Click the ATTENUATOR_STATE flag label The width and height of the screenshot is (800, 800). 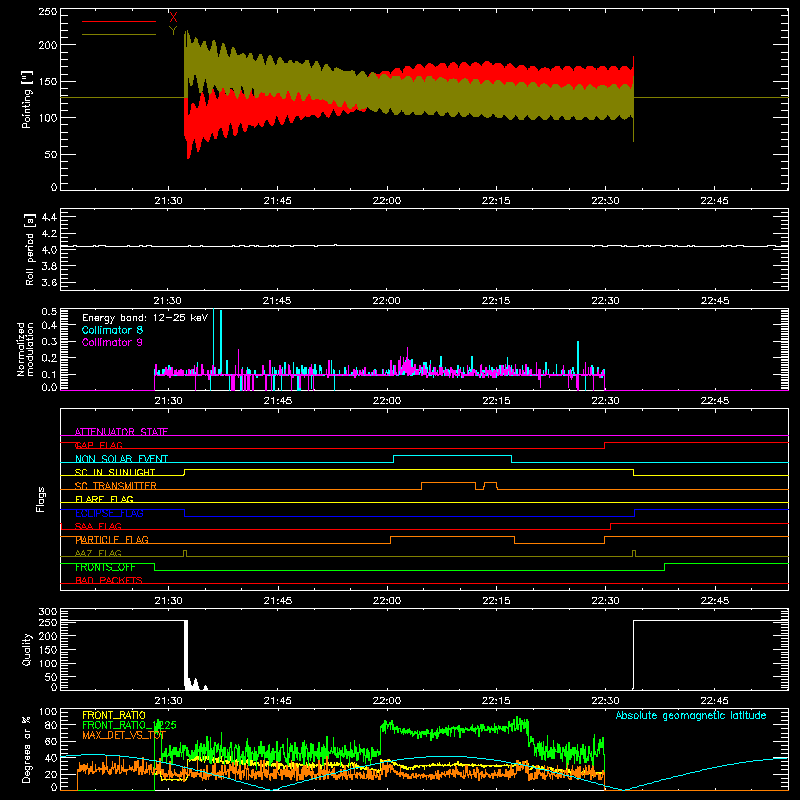(x=121, y=432)
